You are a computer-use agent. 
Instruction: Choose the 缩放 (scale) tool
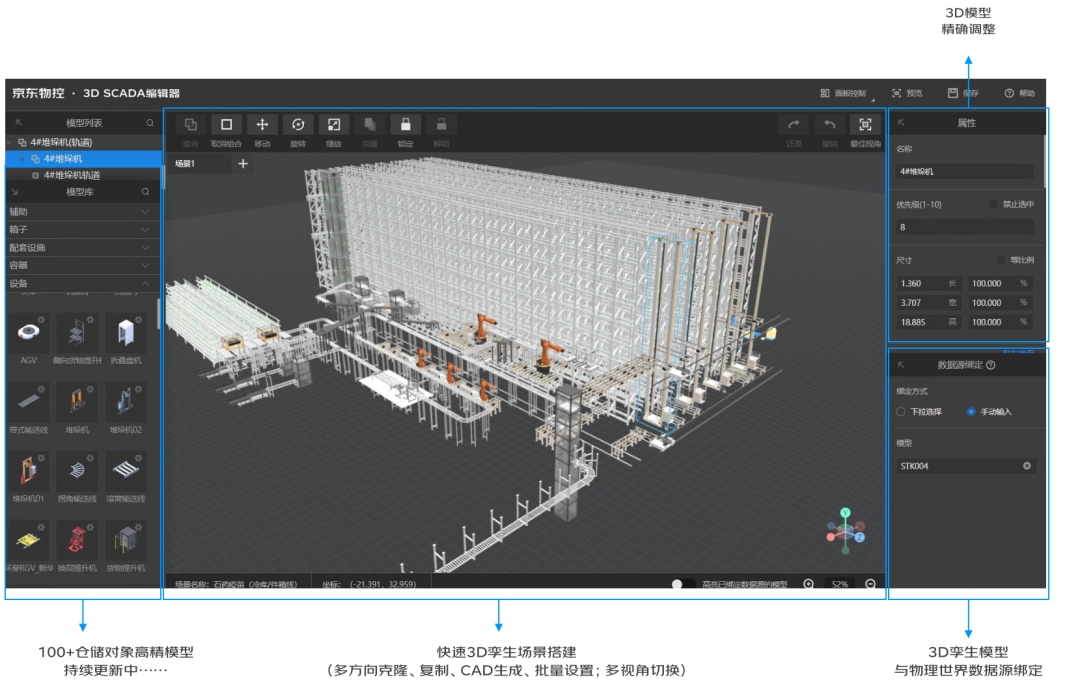pos(334,125)
